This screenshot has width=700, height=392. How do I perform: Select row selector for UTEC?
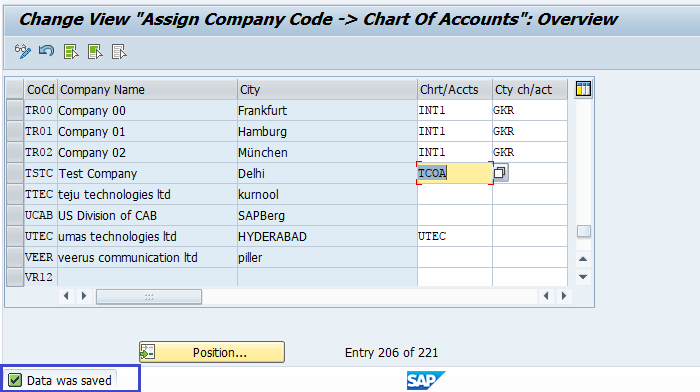click(15, 236)
